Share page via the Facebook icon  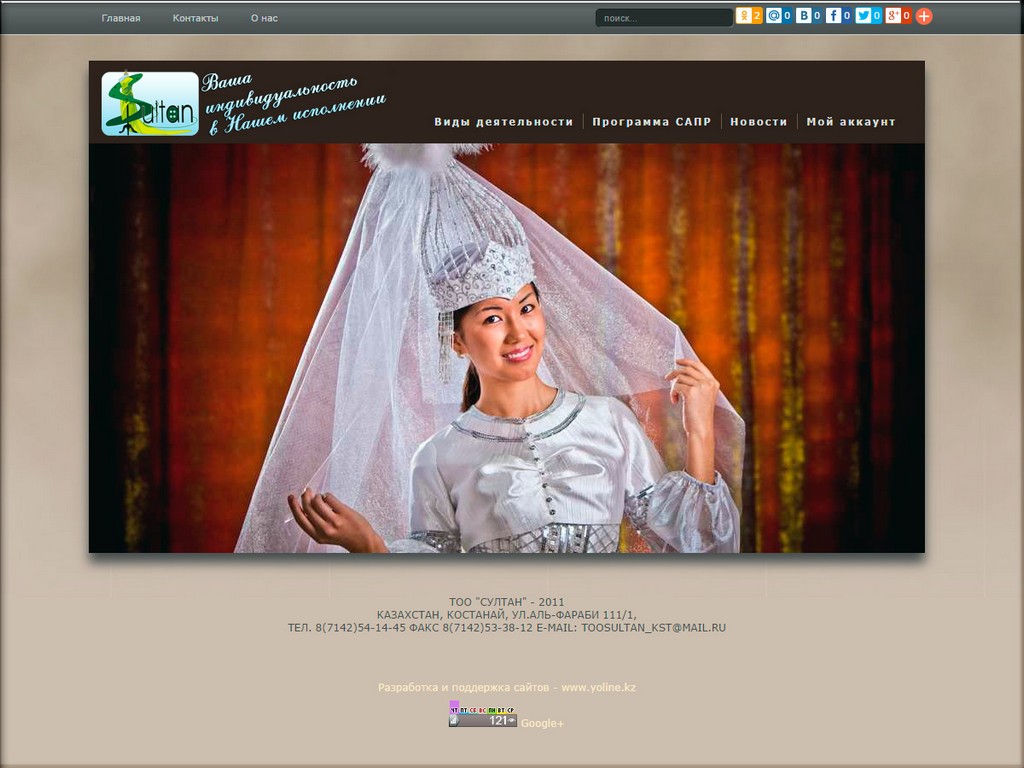pos(833,16)
